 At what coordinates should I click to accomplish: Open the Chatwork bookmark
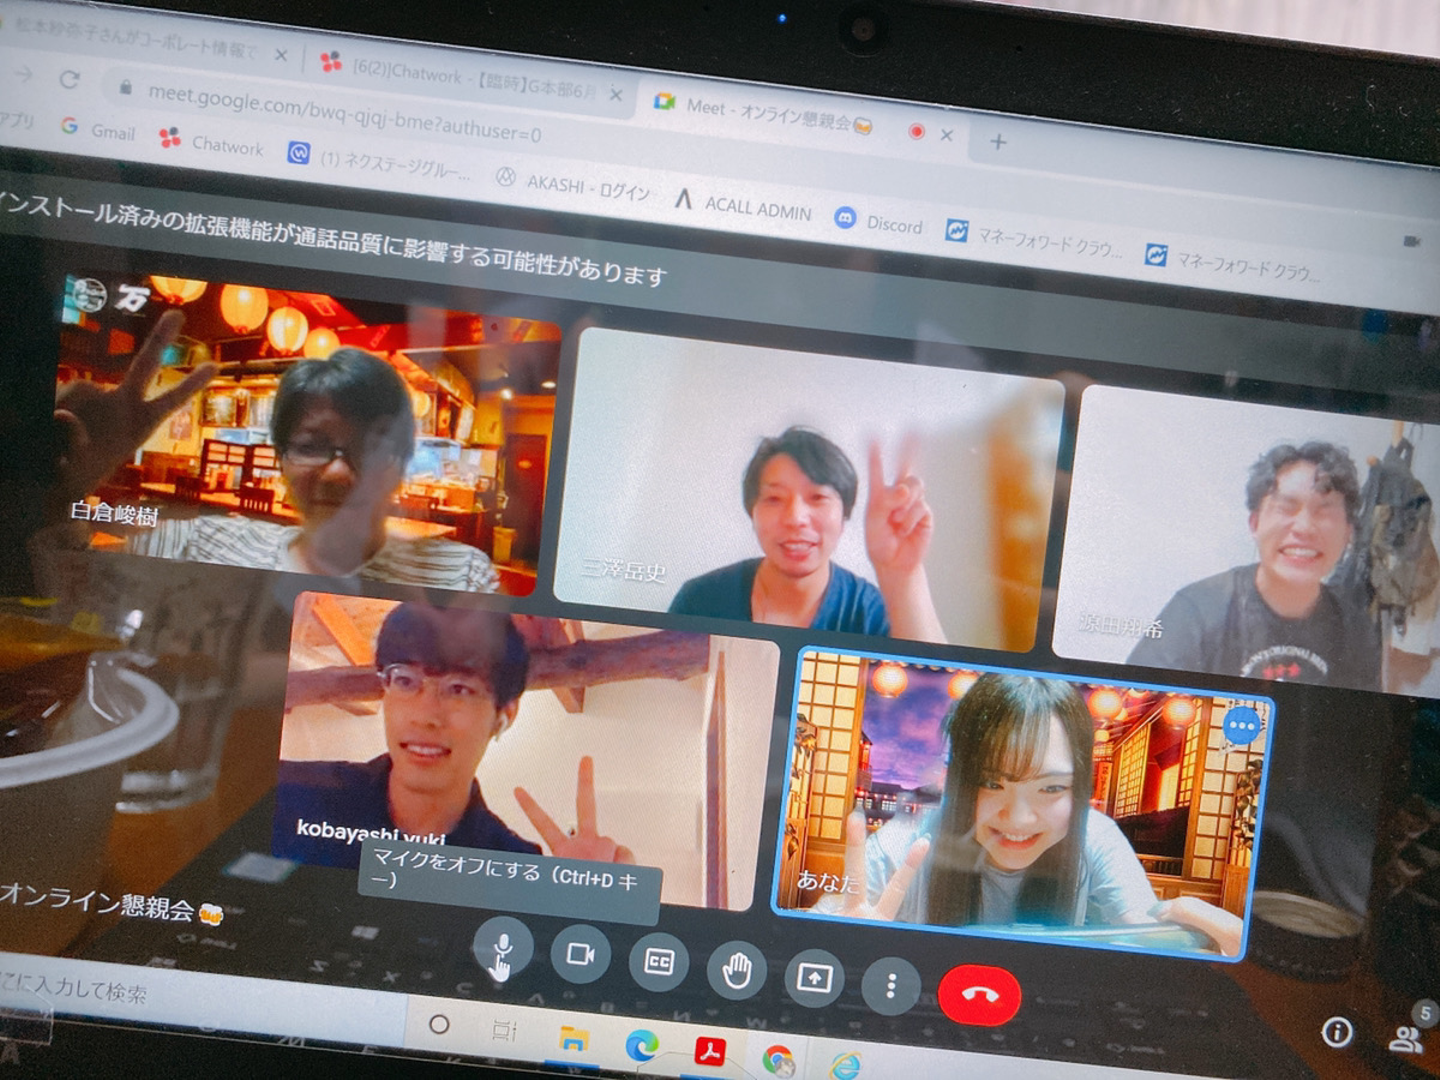tap(212, 142)
